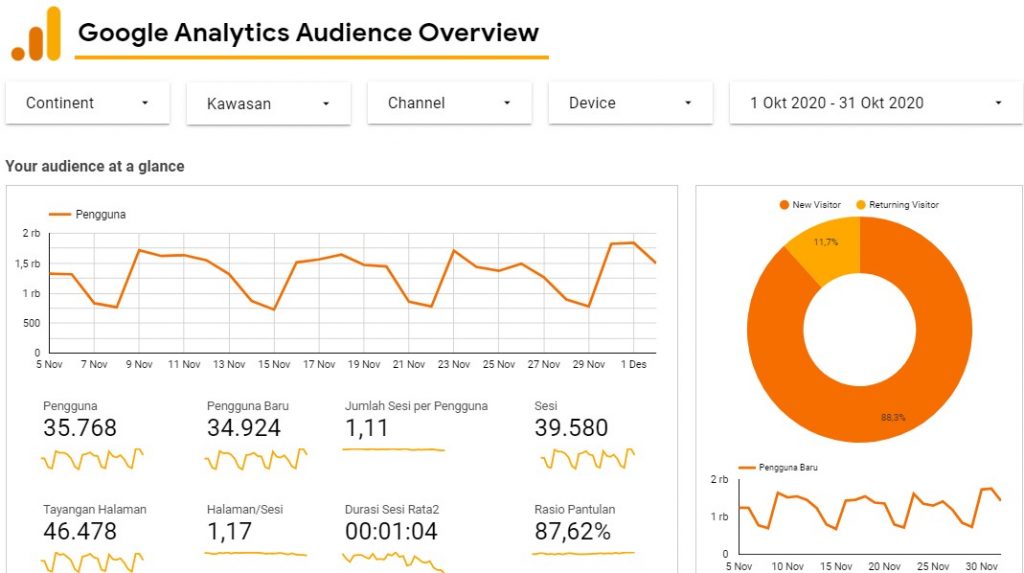The image size is (1024, 573).
Task: Click the sparkline under Durasi Sesi Rata2
Action: [394, 562]
